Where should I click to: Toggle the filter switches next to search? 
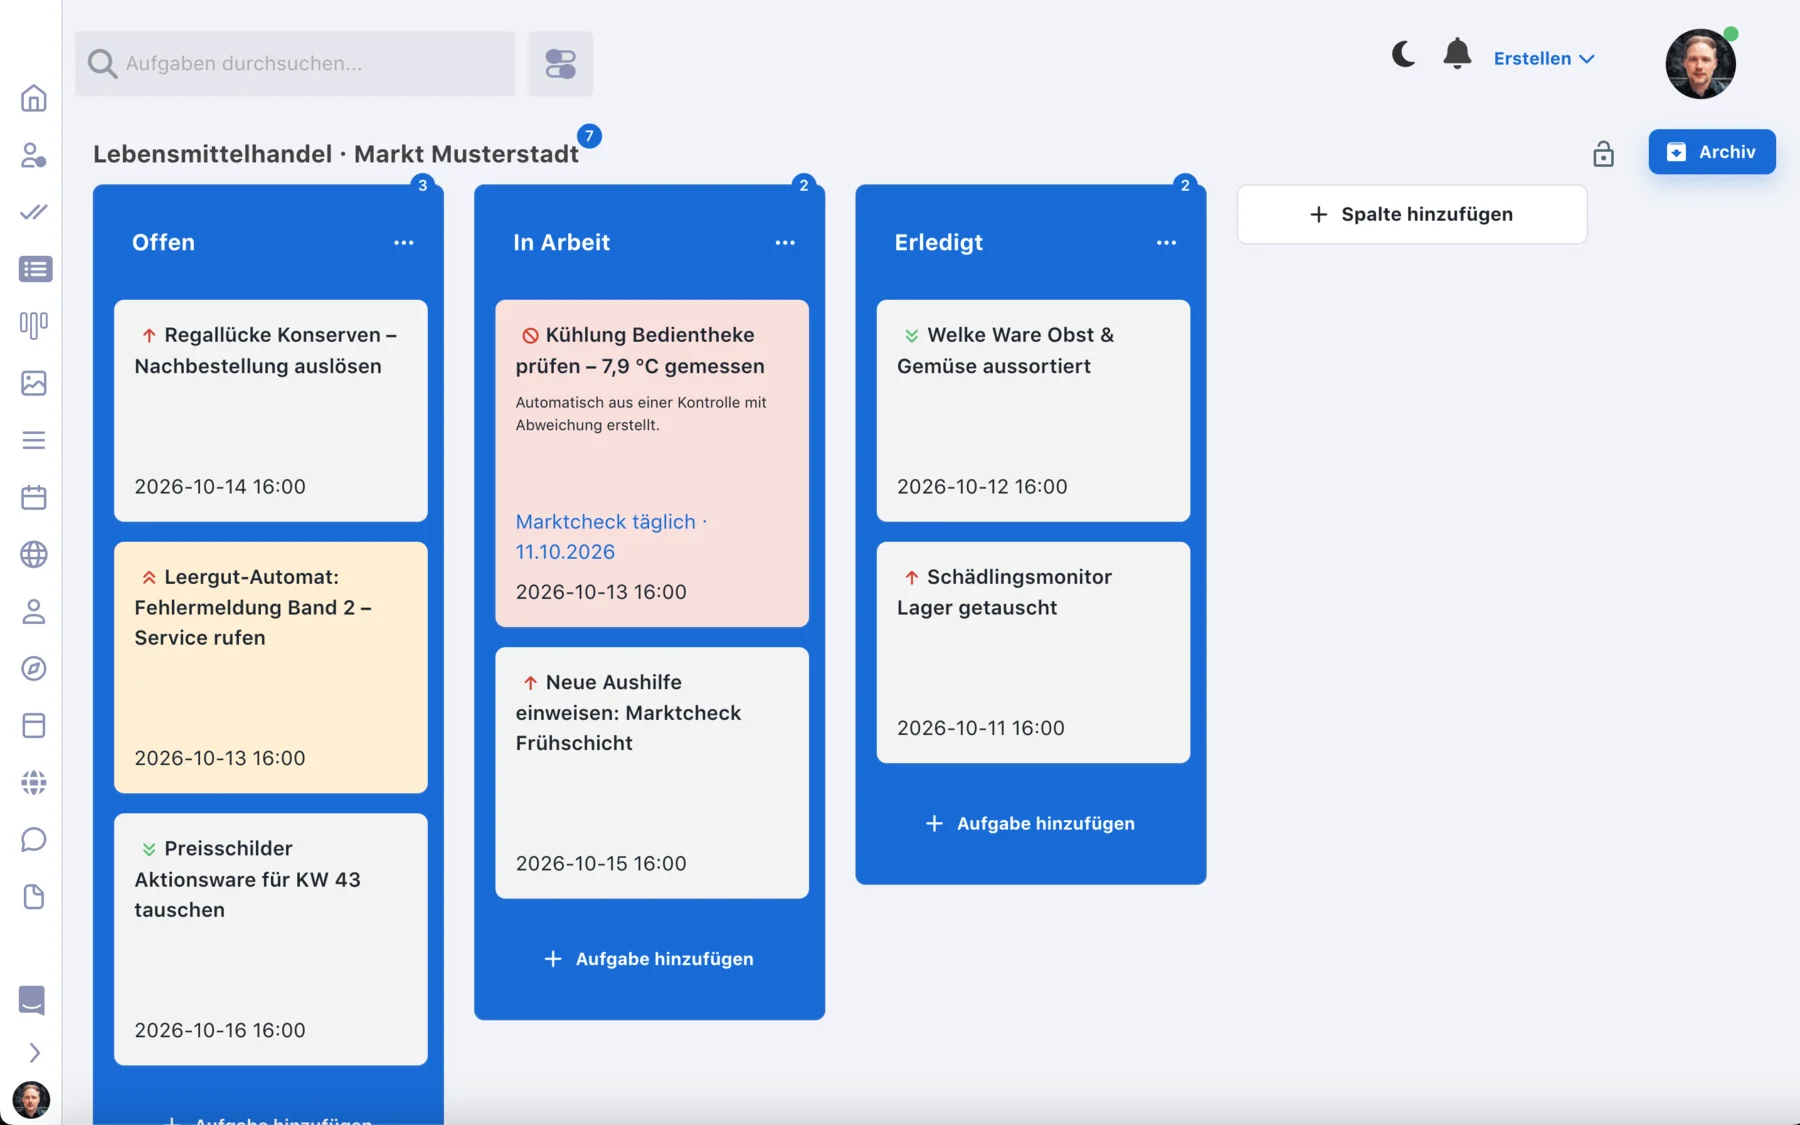[x=560, y=64]
